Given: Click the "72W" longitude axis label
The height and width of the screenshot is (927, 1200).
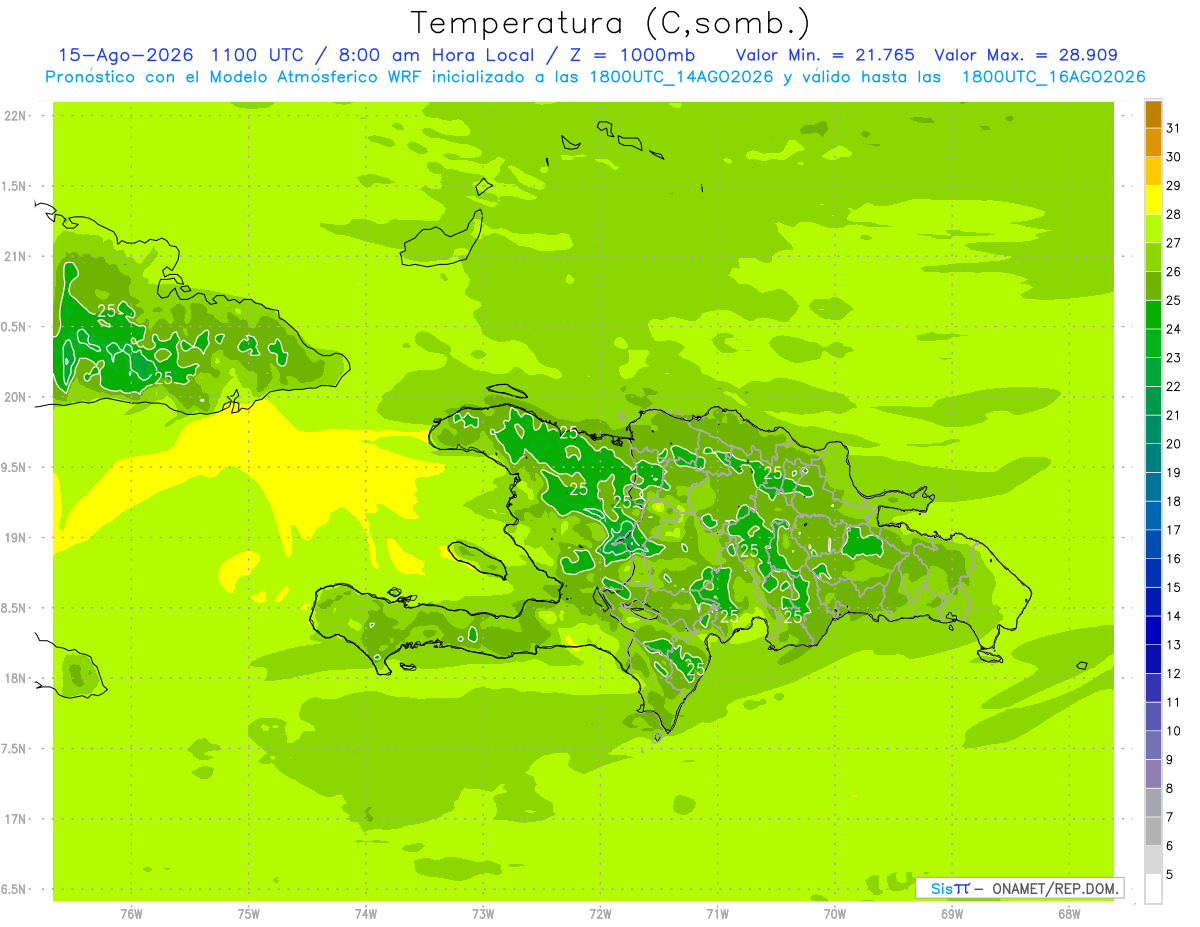Looking at the screenshot, I should coord(600,913).
